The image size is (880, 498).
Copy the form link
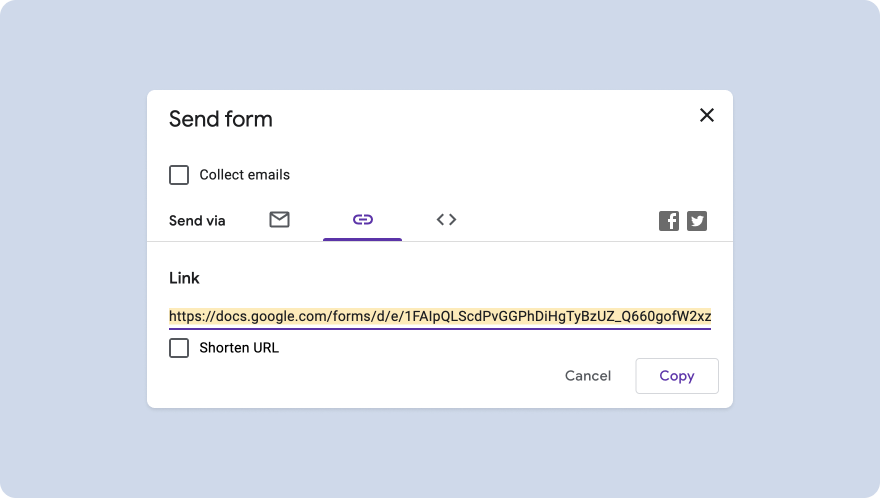[677, 376]
